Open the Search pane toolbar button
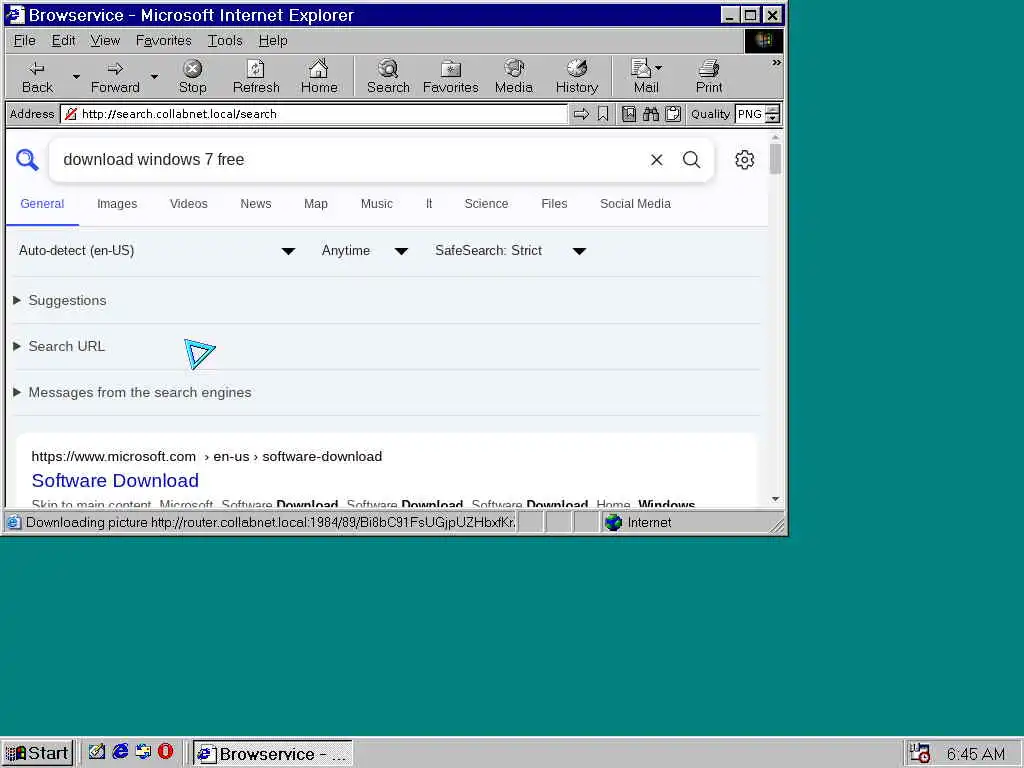Image resolution: width=1024 pixels, height=768 pixels. [388, 77]
